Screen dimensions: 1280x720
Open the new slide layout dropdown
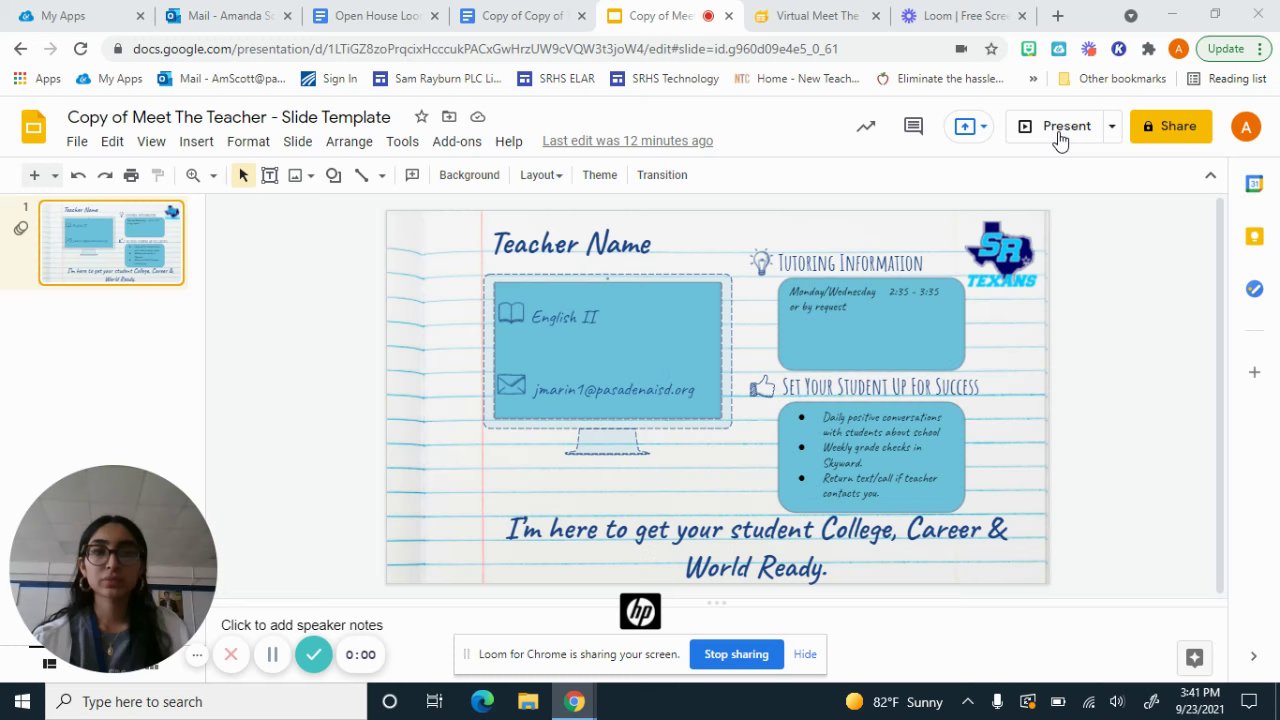(x=55, y=175)
